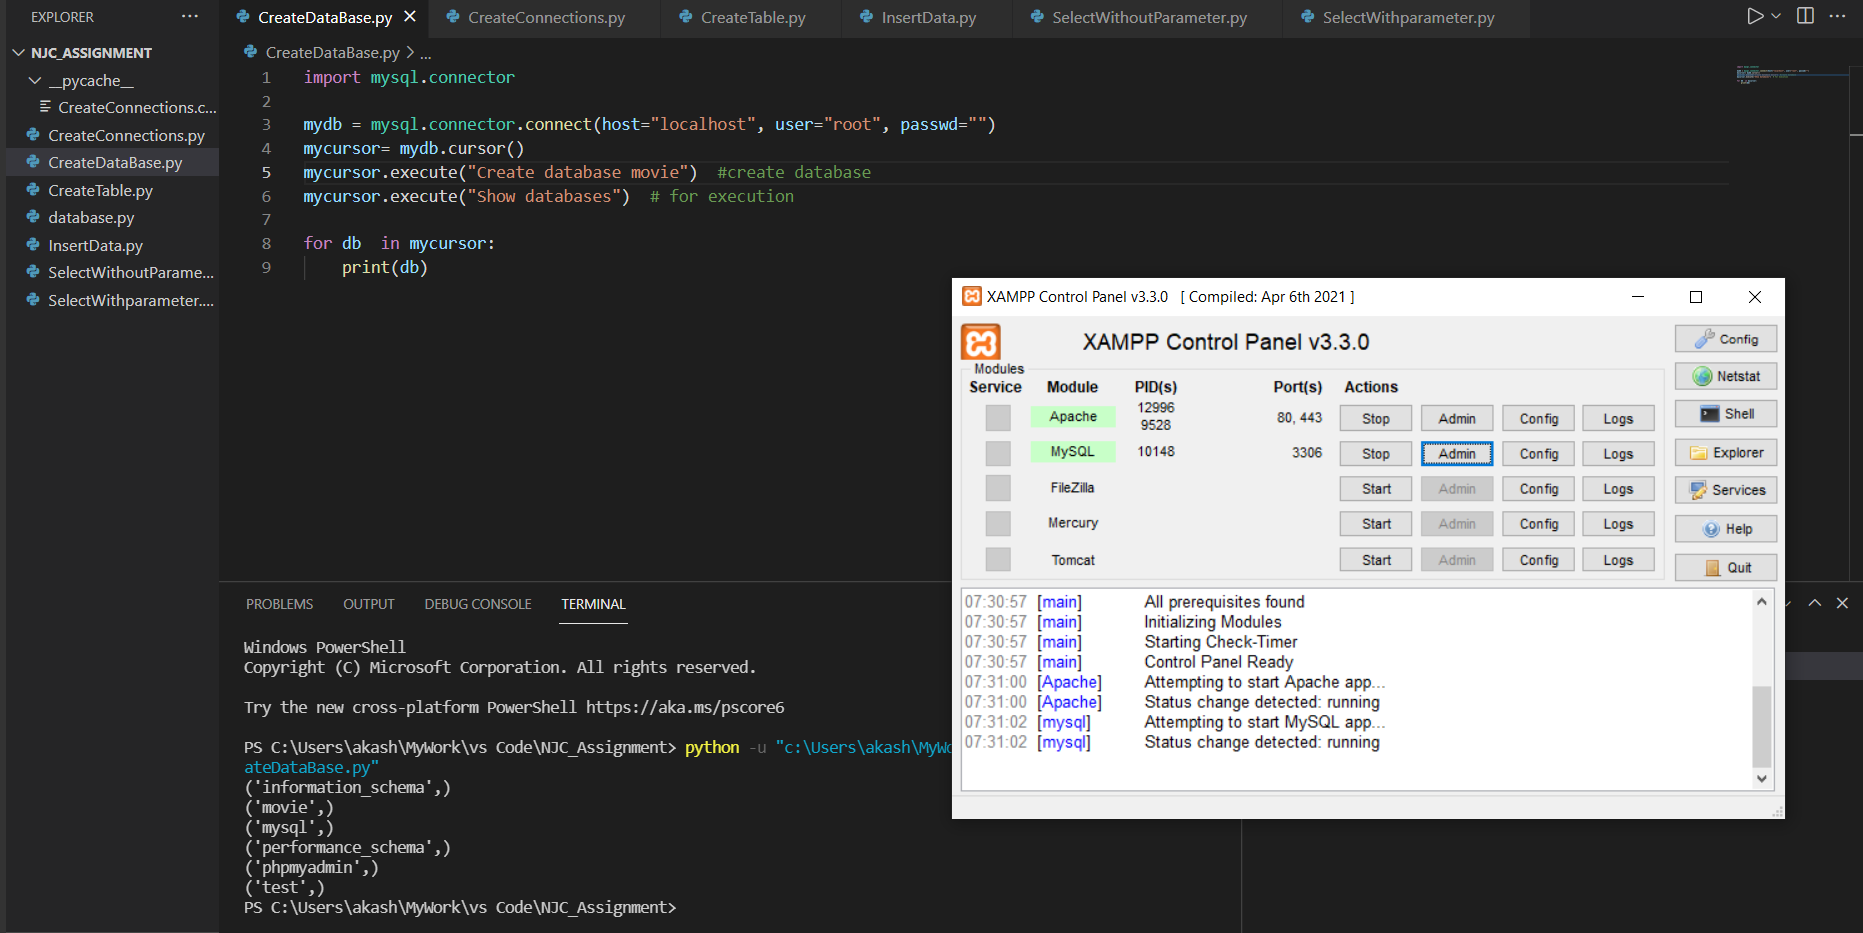The width and height of the screenshot is (1863, 933).
Task: Open XAMPP Netstat
Action: point(1726,376)
